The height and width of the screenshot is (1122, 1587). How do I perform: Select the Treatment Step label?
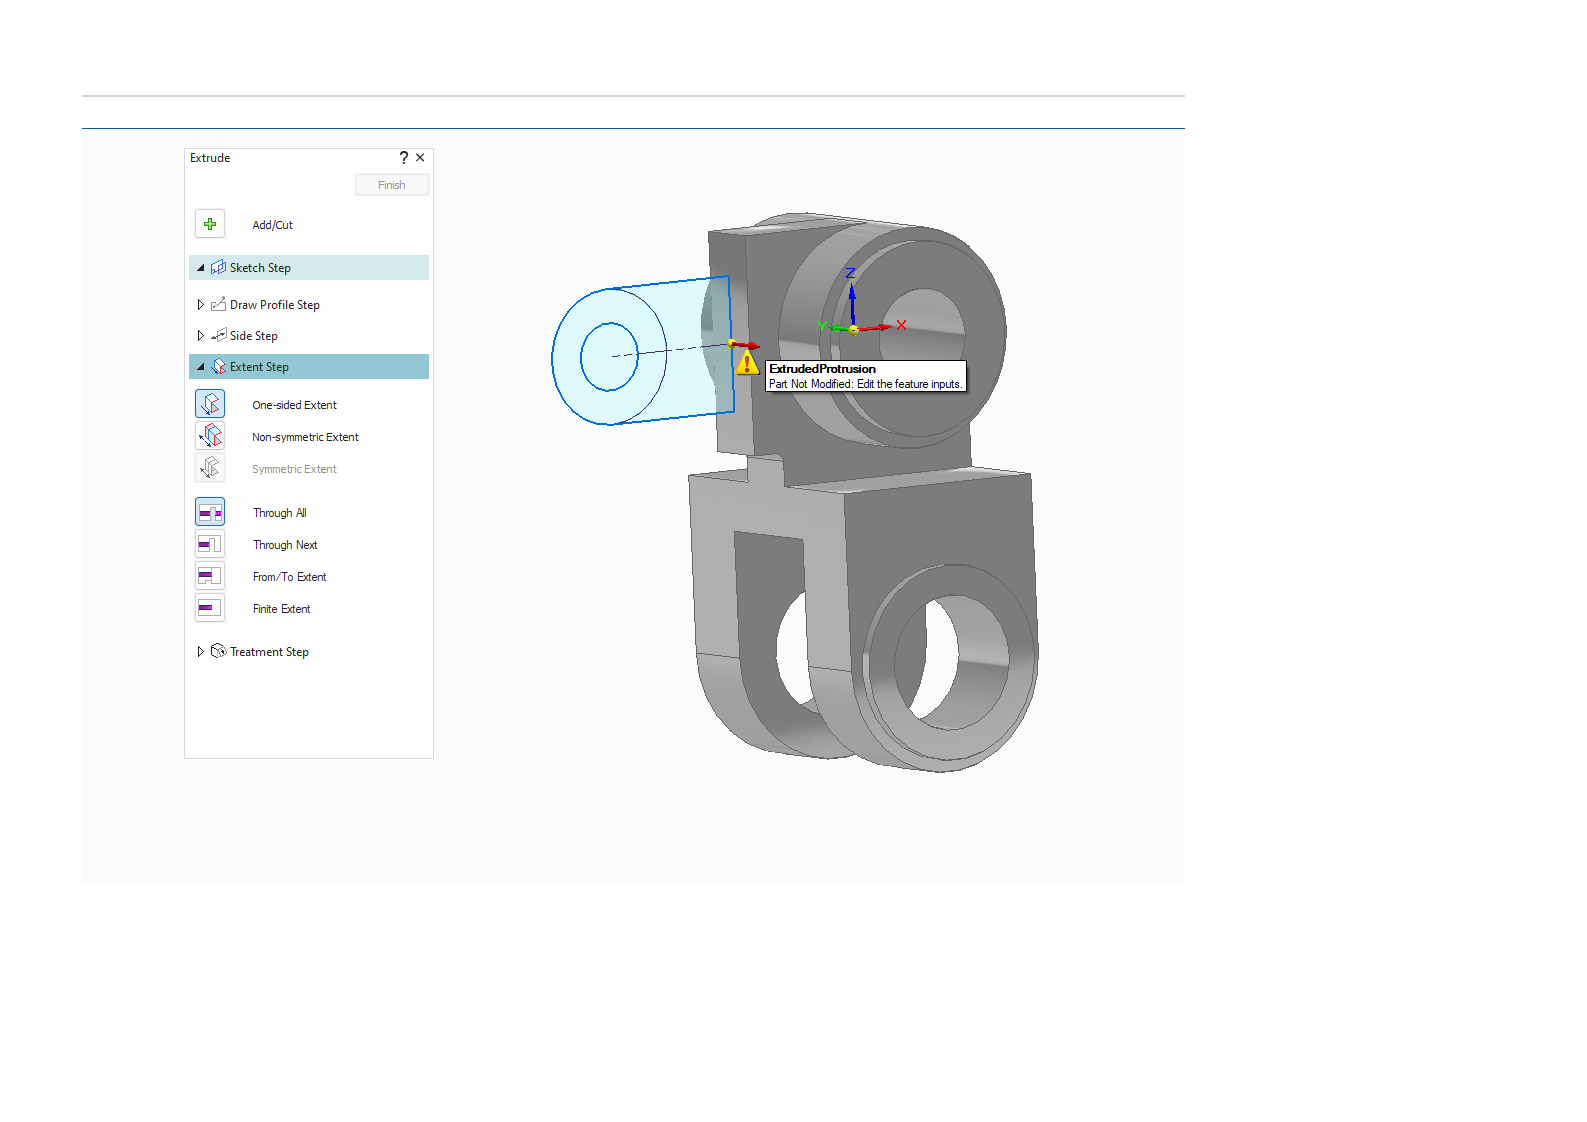click(269, 652)
